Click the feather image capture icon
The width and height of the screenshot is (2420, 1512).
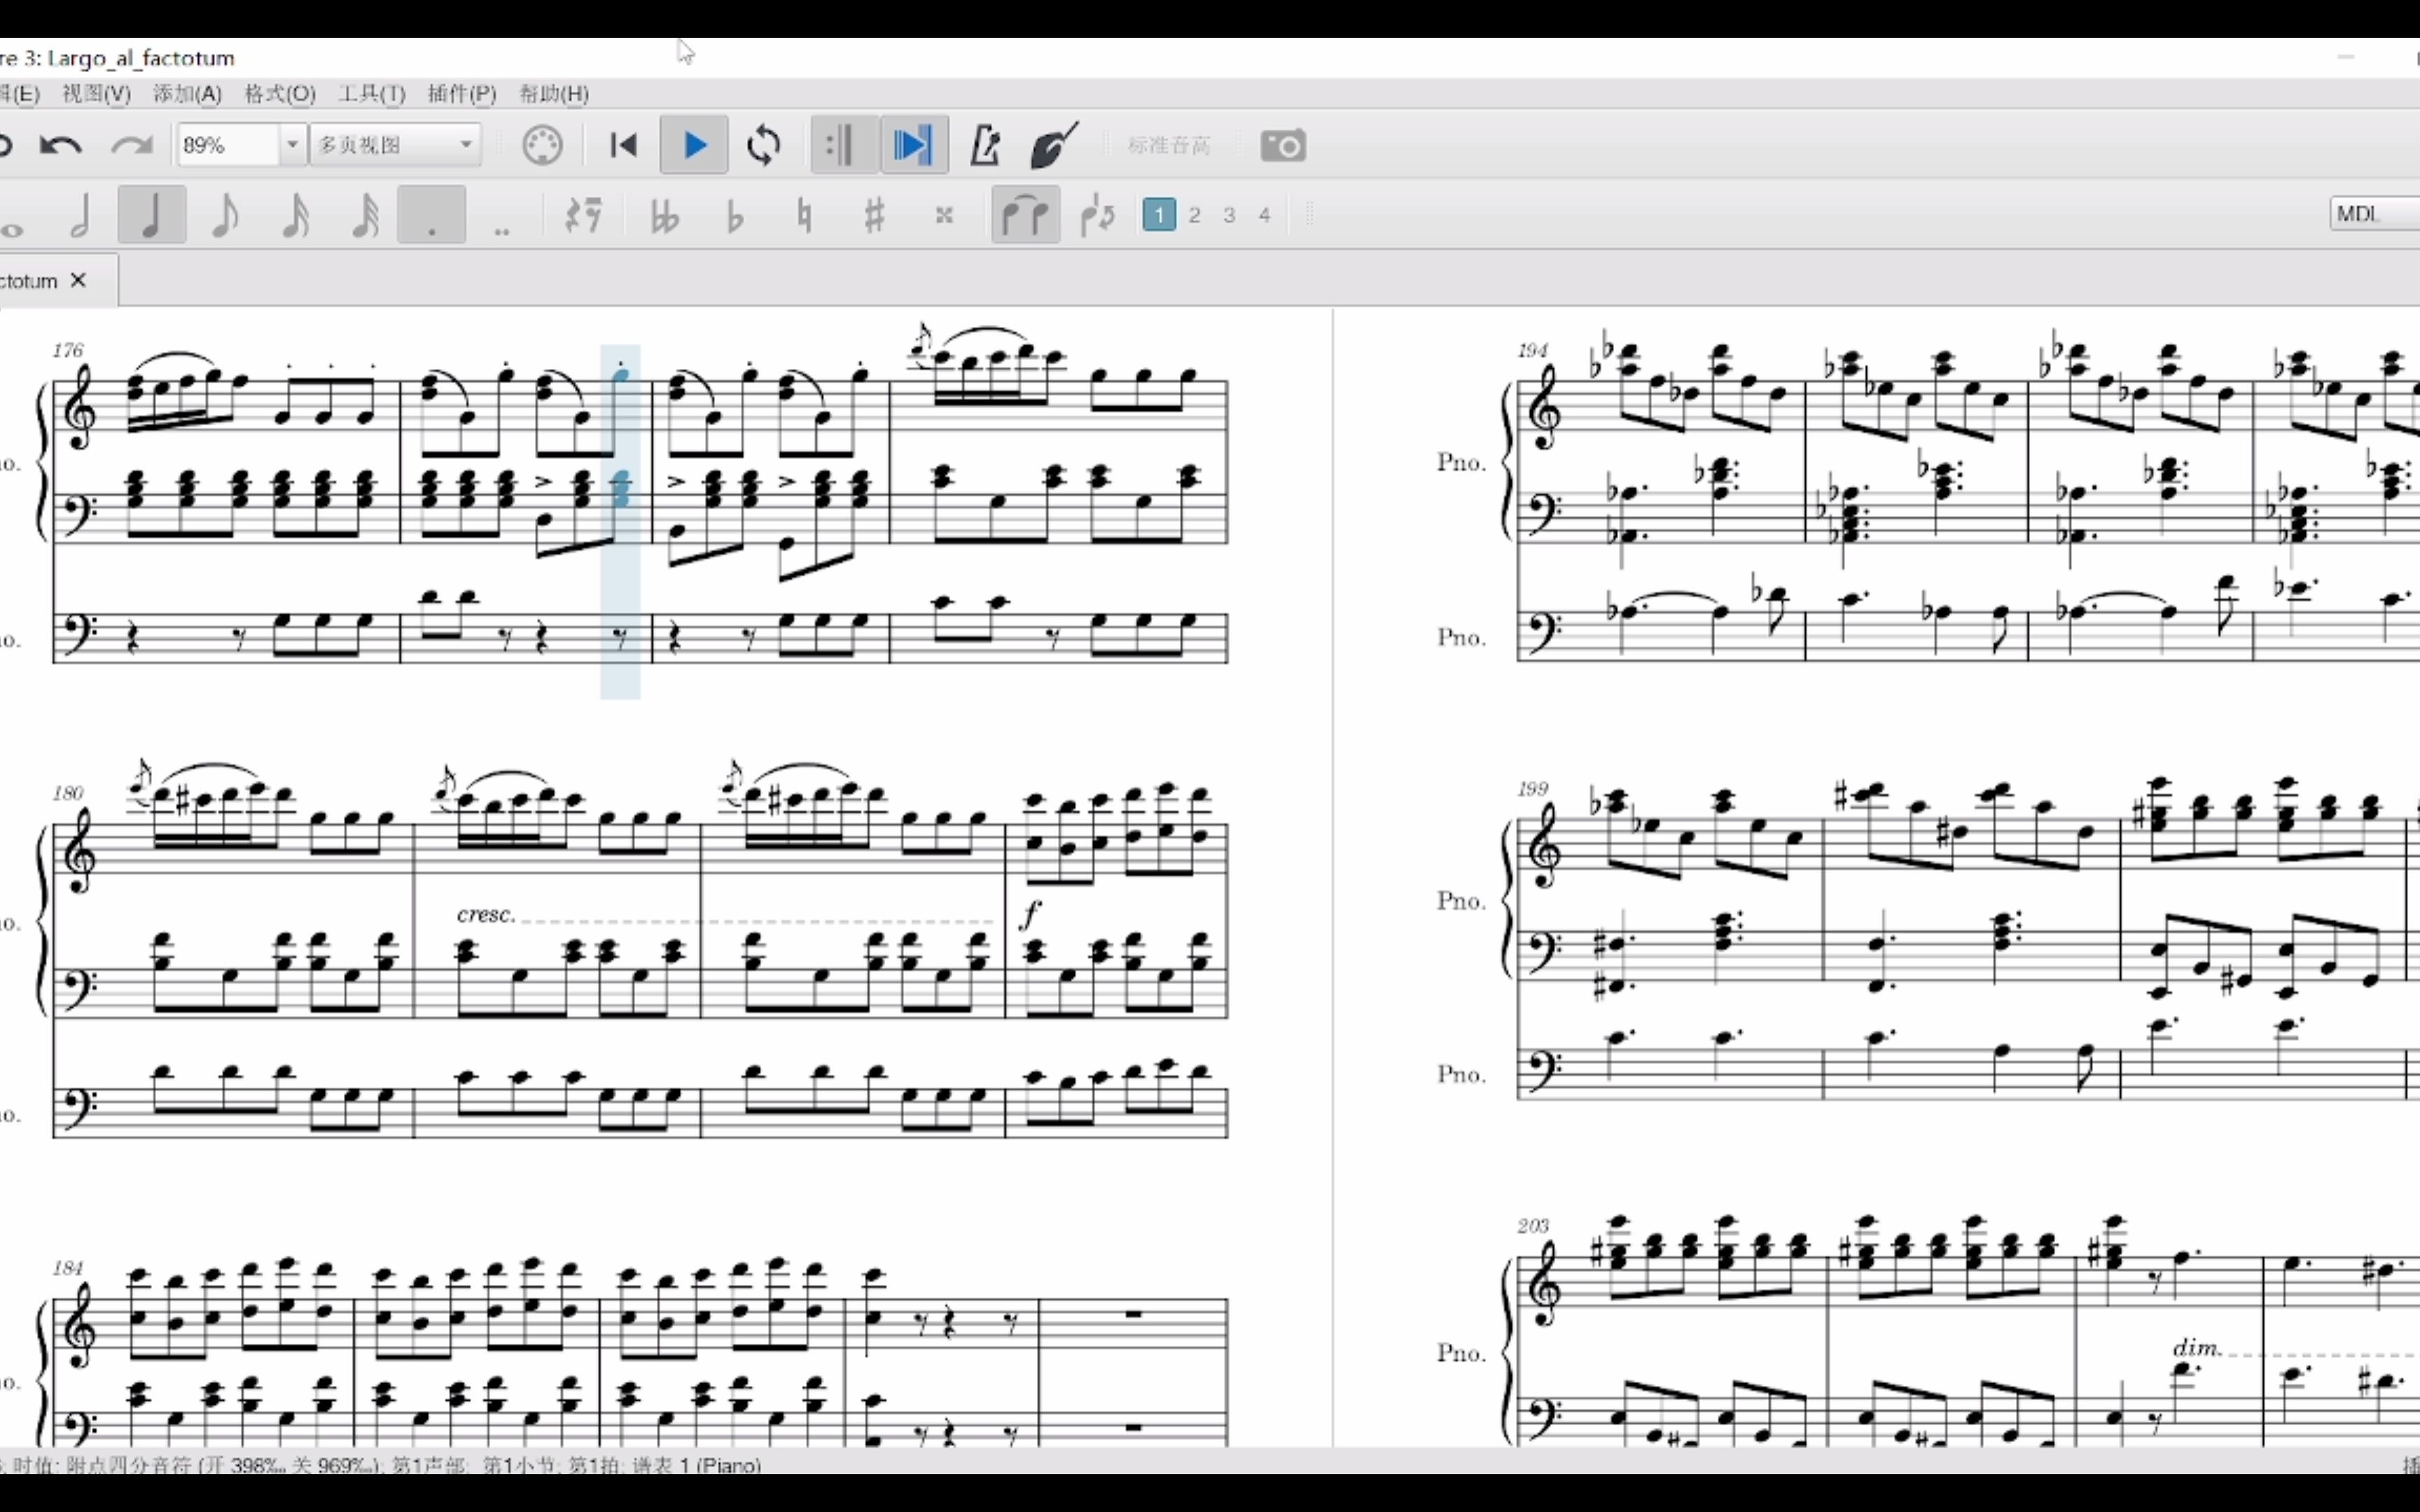pyautogui.click(x=1054, y=145)
